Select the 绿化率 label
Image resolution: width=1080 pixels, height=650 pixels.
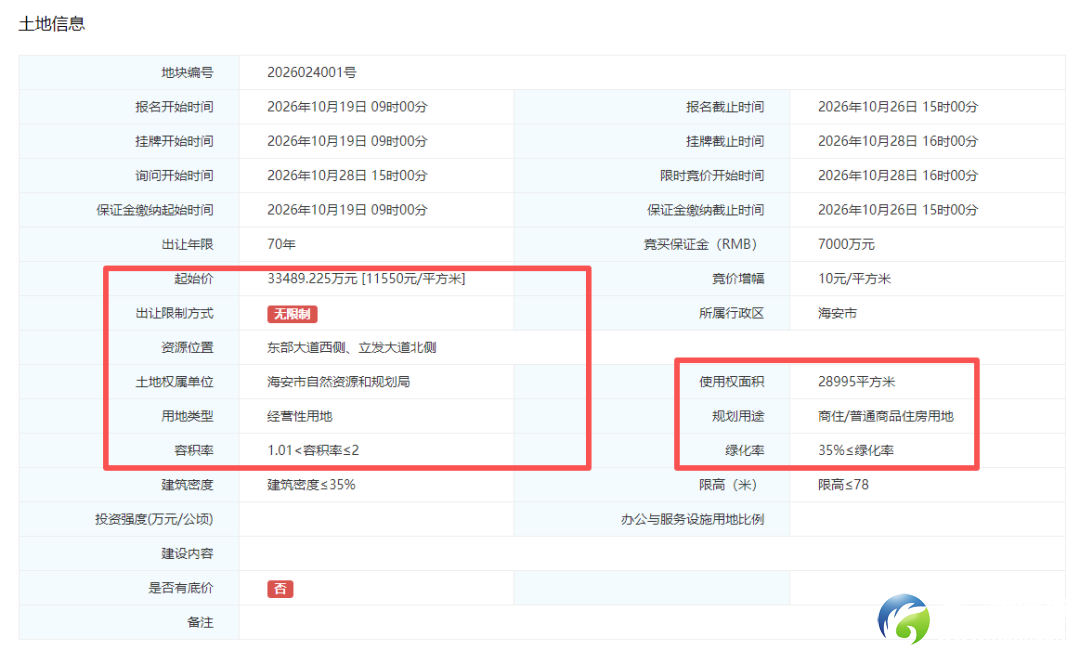click(x=745, y=450)
